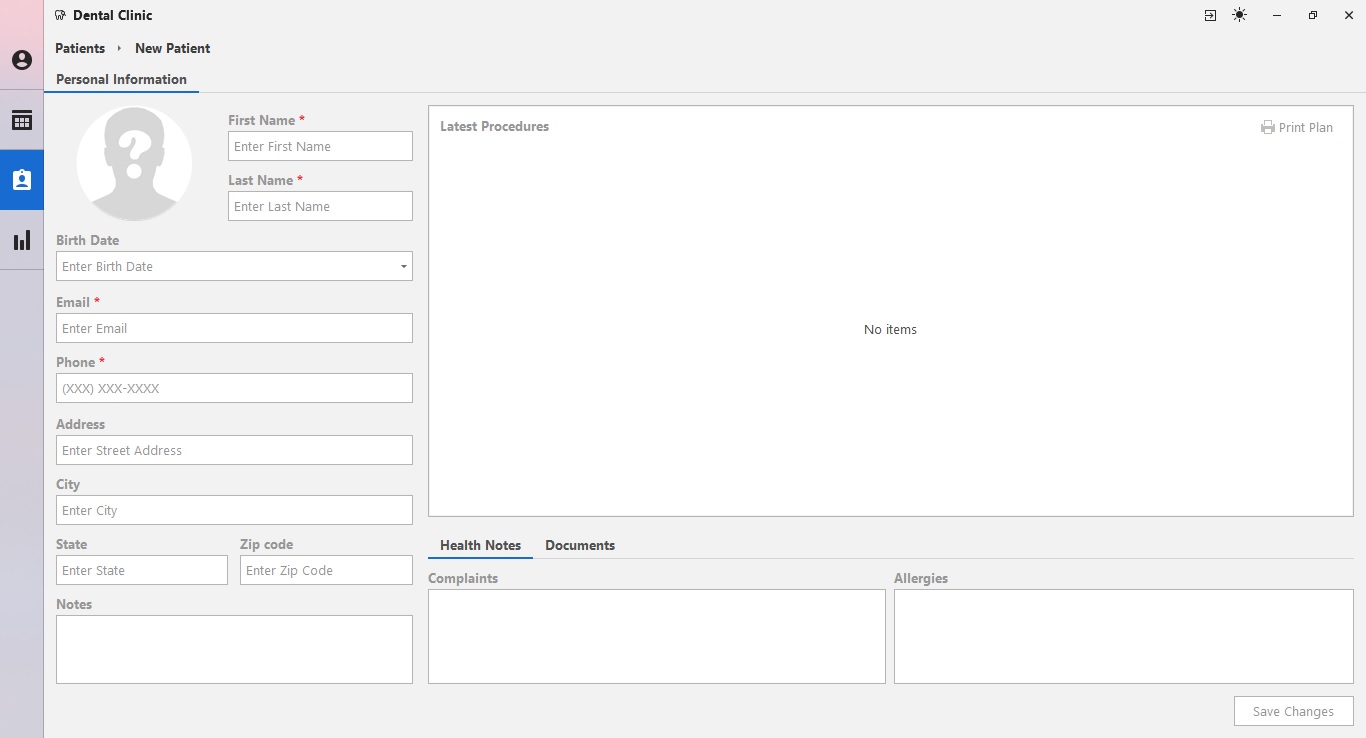Restore down the Dental Clinic window
This screenshot has height=738, width=1366.
point(1313,15)
